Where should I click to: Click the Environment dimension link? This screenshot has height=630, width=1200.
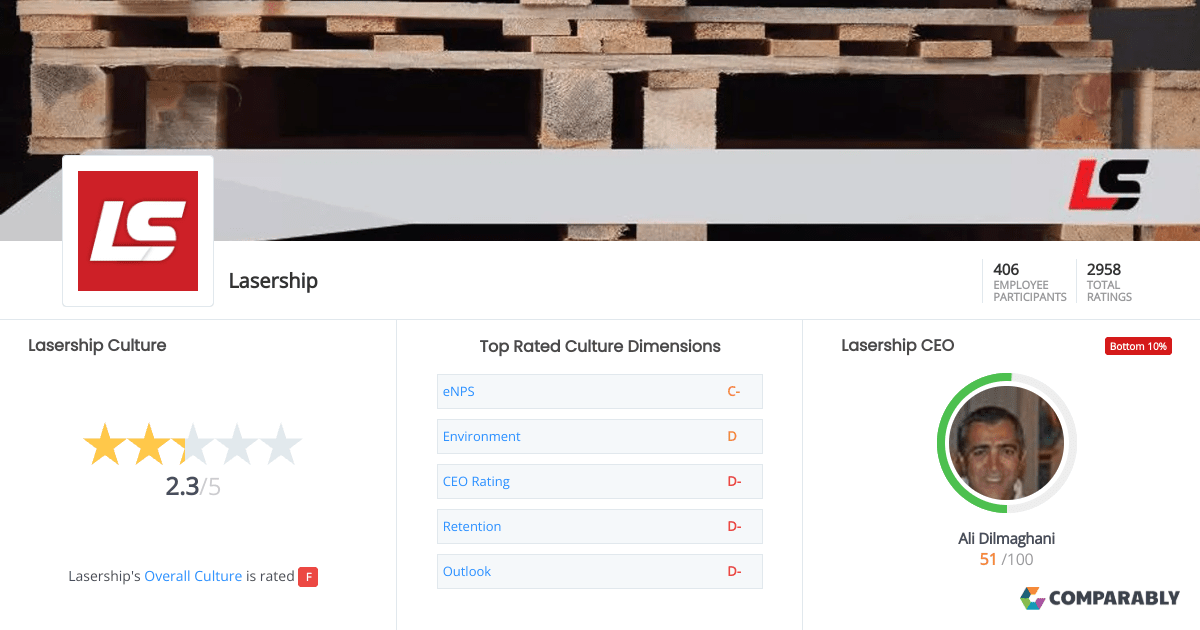[481, 436]
